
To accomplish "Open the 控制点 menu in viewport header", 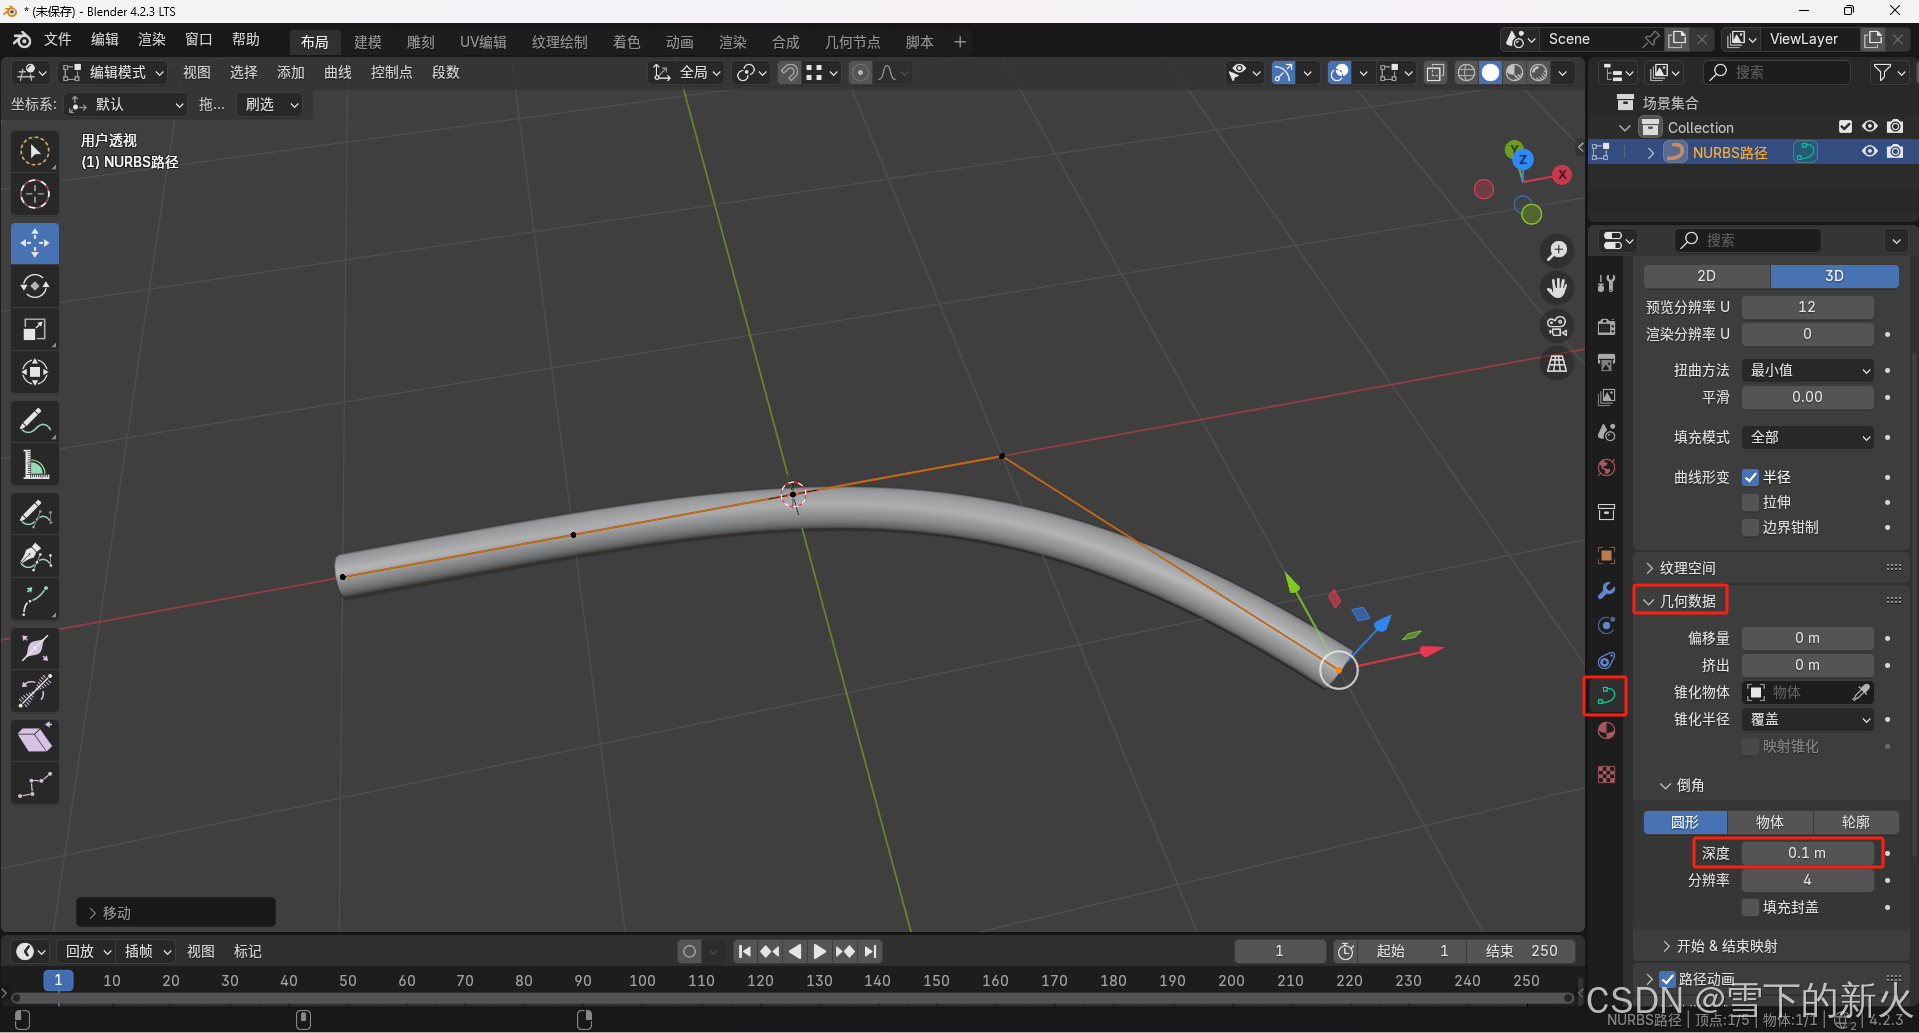I will coord(391,72).
